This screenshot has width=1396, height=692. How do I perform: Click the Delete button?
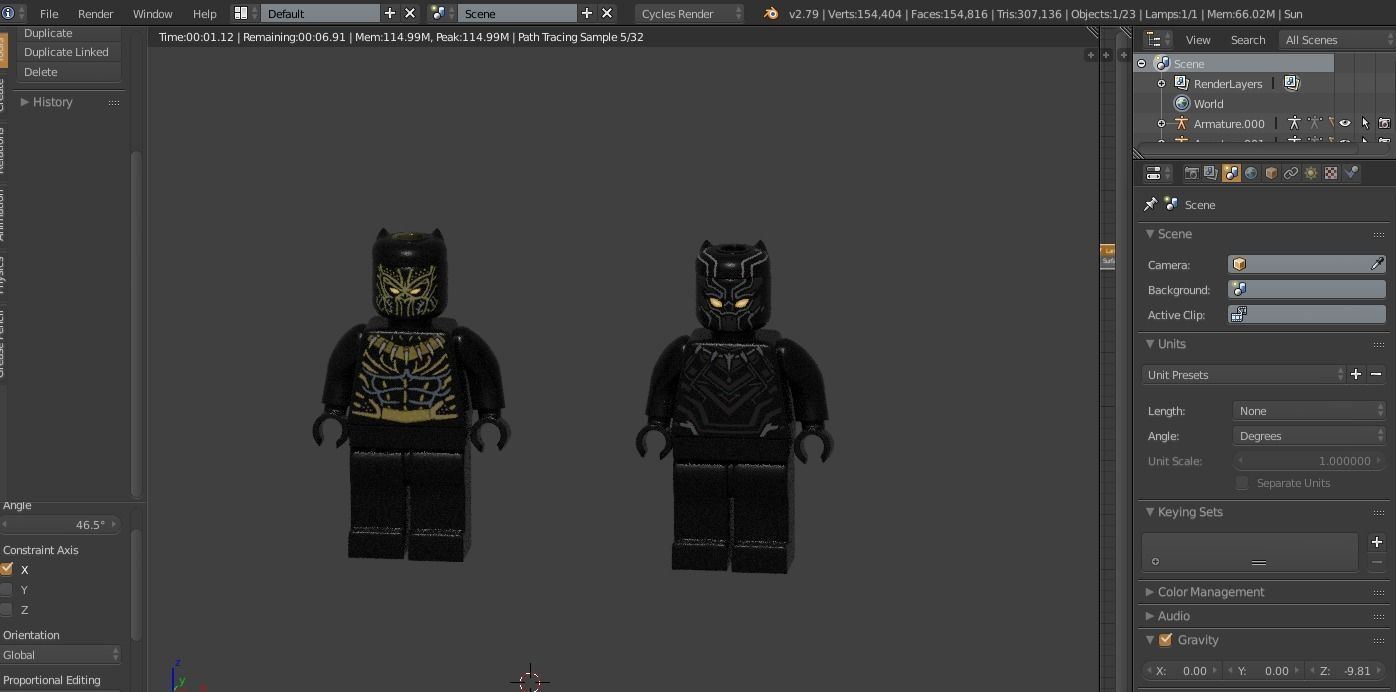click(x=68, y=71)
